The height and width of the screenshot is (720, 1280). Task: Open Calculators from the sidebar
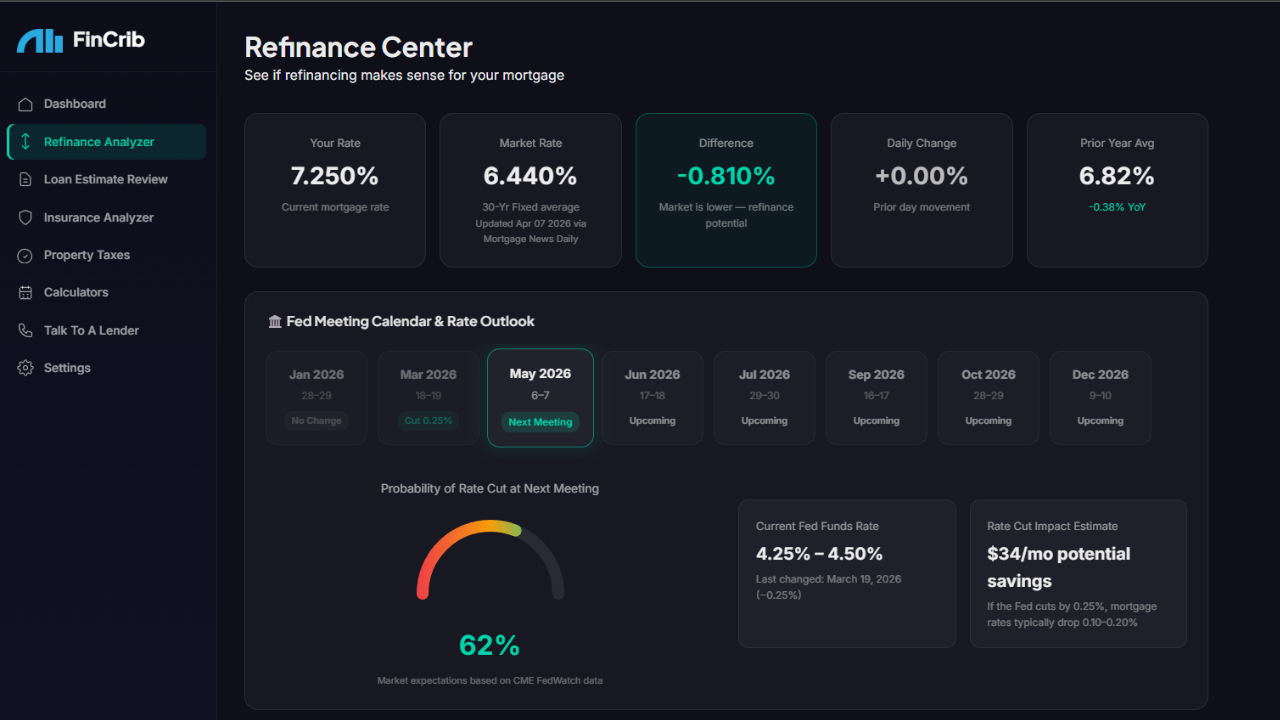pyautogui.click(x=106, y=293)
